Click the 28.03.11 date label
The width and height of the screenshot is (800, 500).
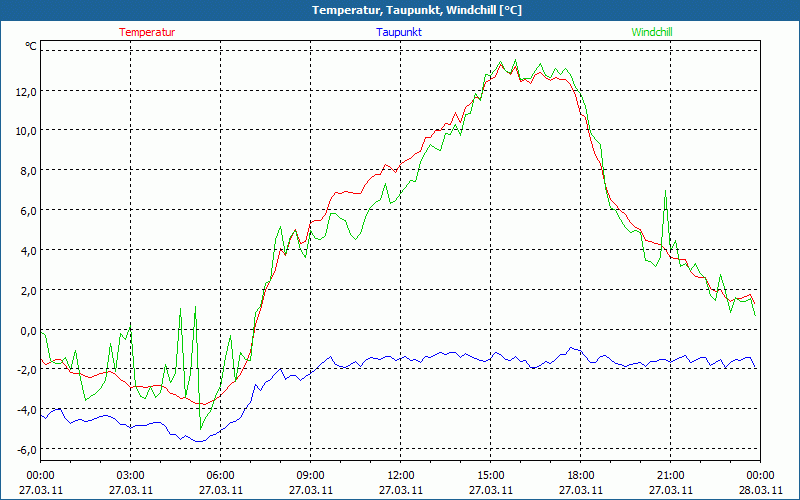point(760,490)
